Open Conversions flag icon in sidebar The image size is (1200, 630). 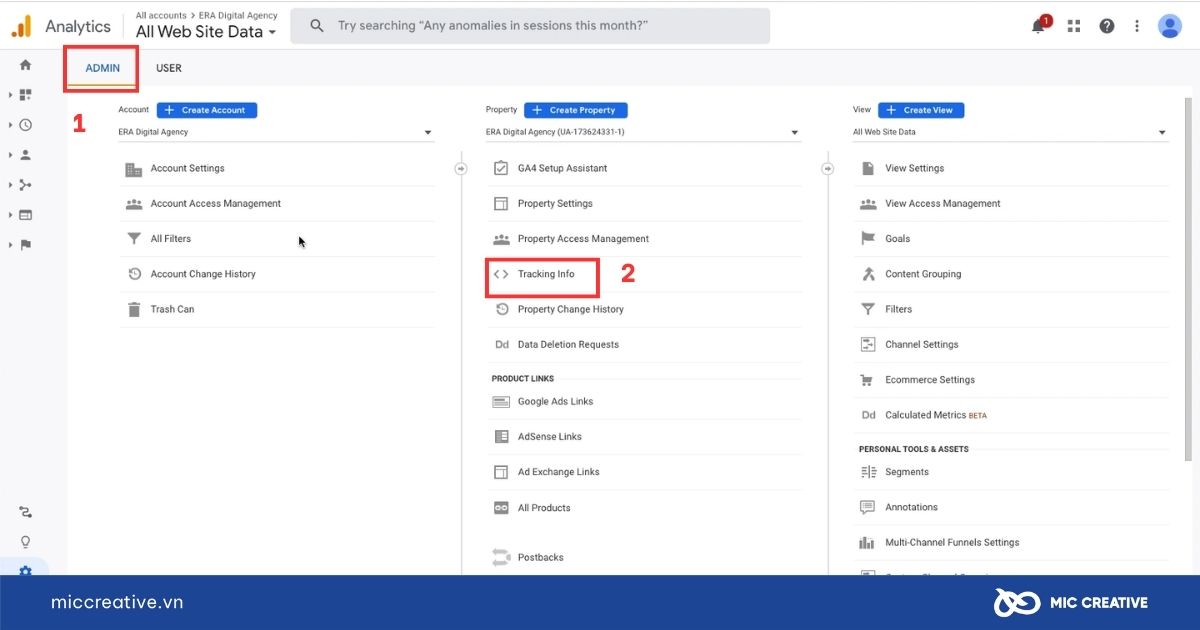(x=26, y=245)
